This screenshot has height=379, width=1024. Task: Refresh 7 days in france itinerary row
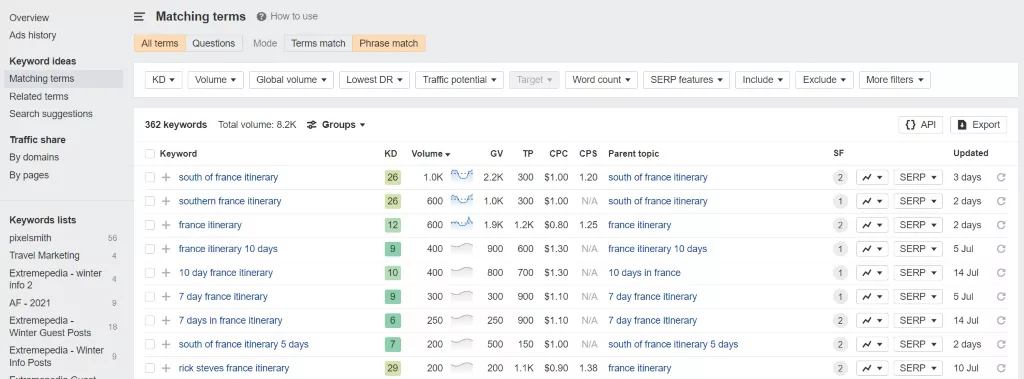pyautogui.click(x=1000, y=320)
